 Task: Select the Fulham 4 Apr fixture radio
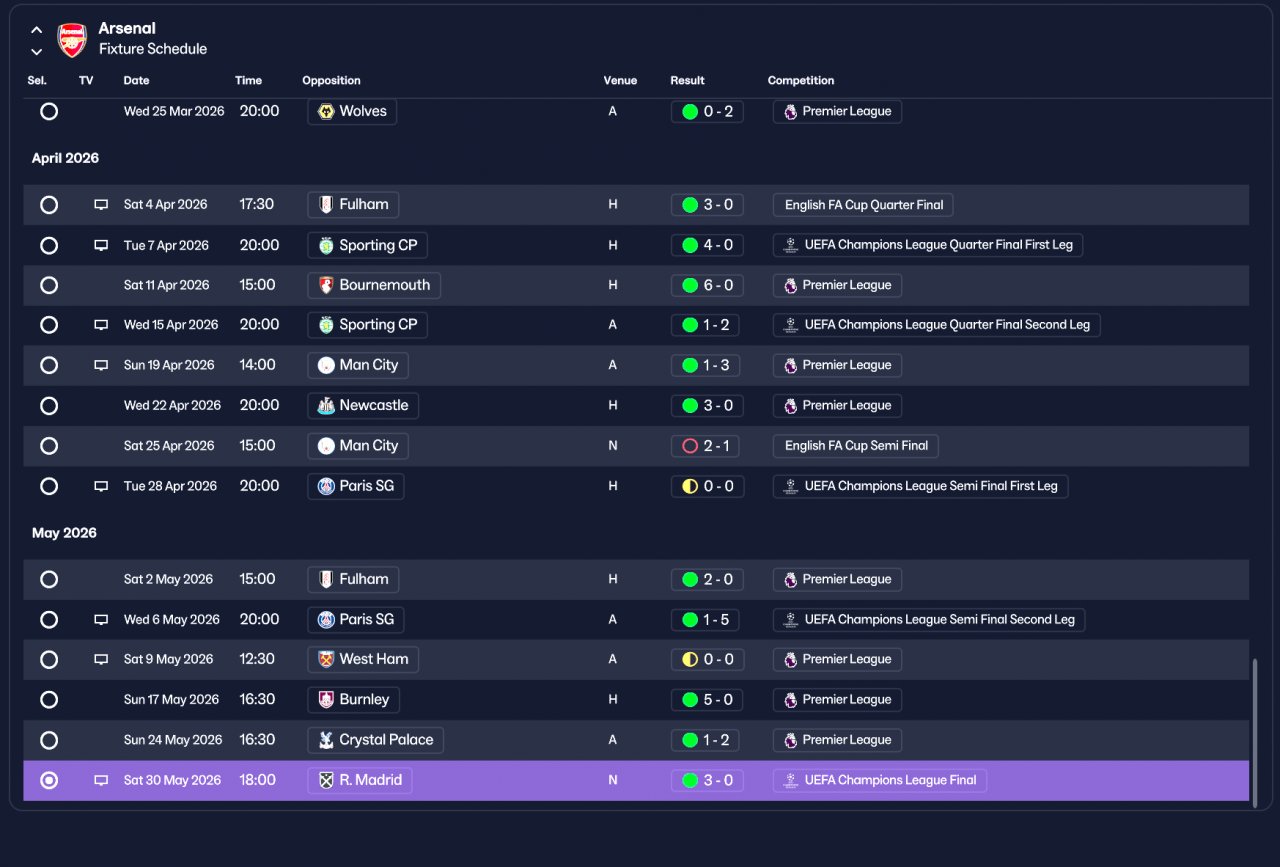[x=49, y=205]
